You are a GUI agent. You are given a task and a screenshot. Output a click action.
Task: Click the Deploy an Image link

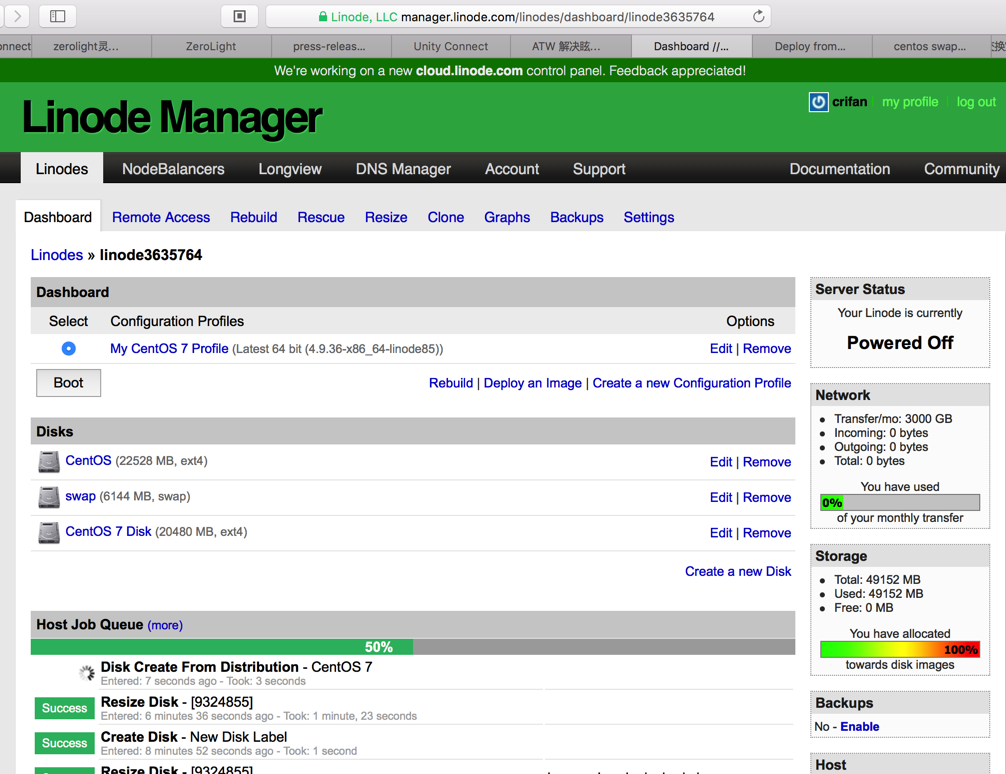[533, 383]
